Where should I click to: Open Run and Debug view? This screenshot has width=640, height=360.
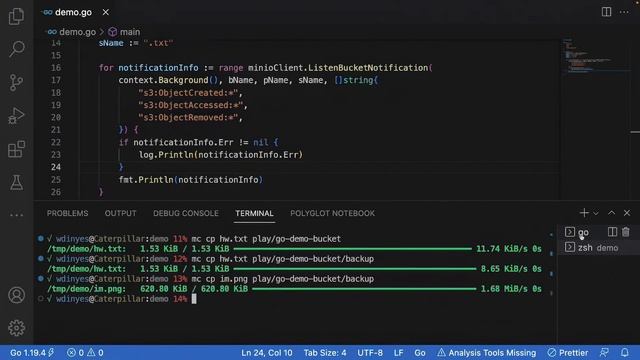click(x=16, y=116)
